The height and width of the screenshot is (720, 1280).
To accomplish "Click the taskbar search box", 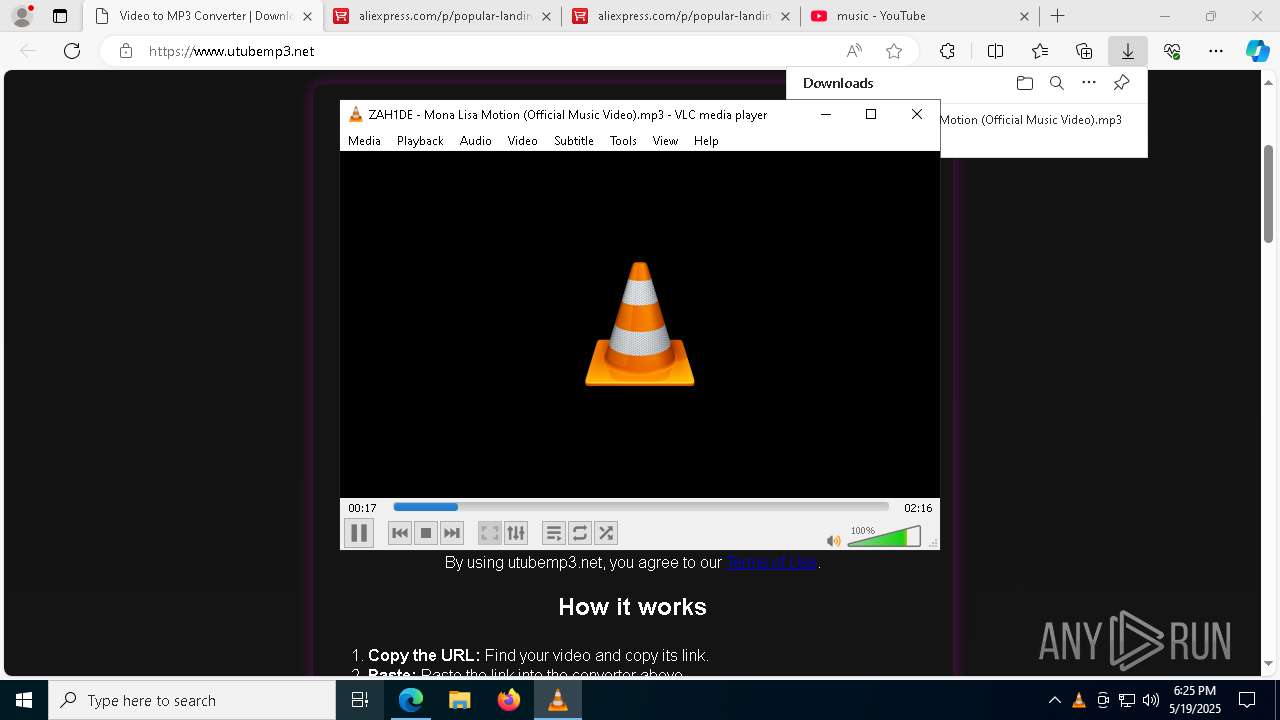I will click(x=192, y=700).
